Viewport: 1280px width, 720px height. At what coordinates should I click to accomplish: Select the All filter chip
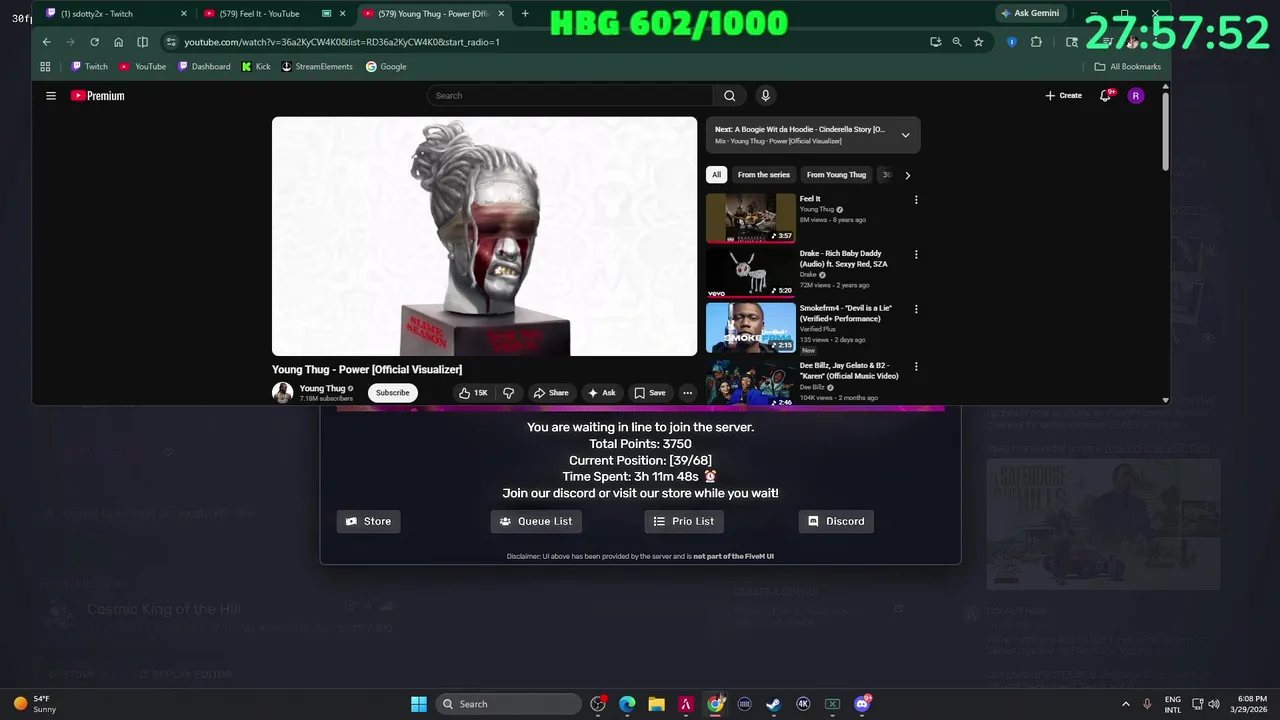(x=716, y=175)
